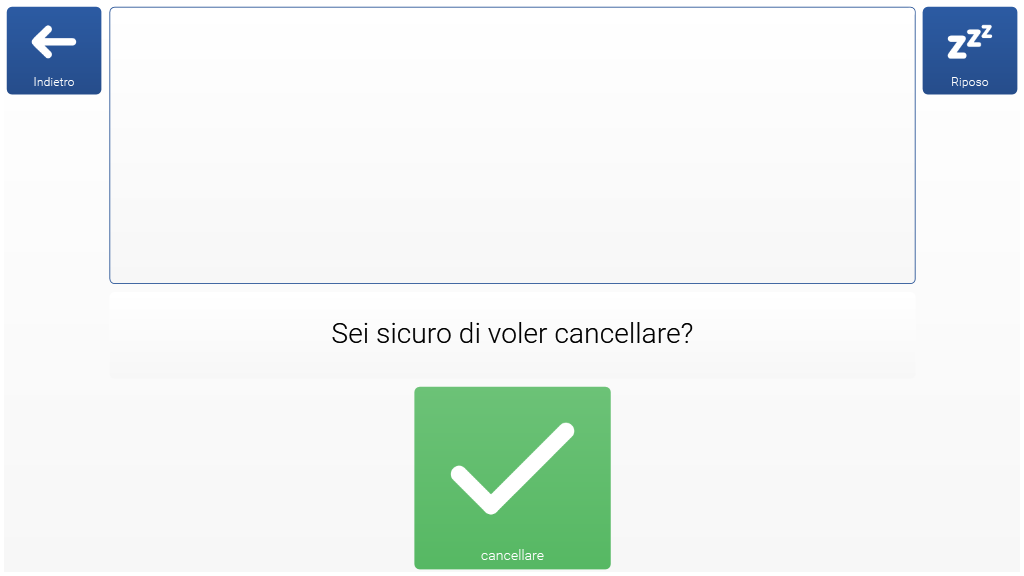Click the arrowhead tip of the back arrow
This screenshot has width=1024, height=576.
click(x=36, y=42)
